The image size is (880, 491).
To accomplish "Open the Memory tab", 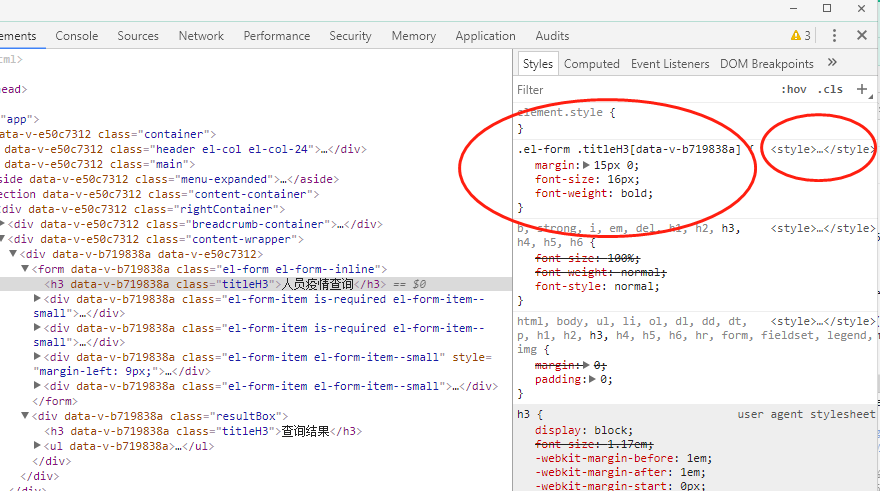I will [414, 36].
